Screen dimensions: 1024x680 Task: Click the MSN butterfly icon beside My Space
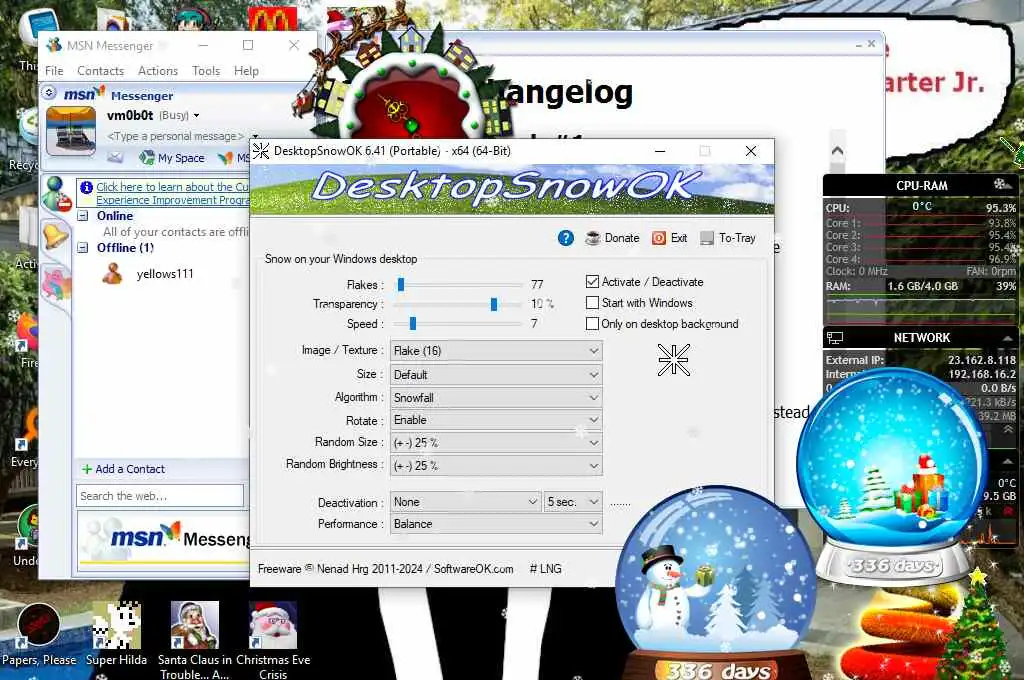225,157
